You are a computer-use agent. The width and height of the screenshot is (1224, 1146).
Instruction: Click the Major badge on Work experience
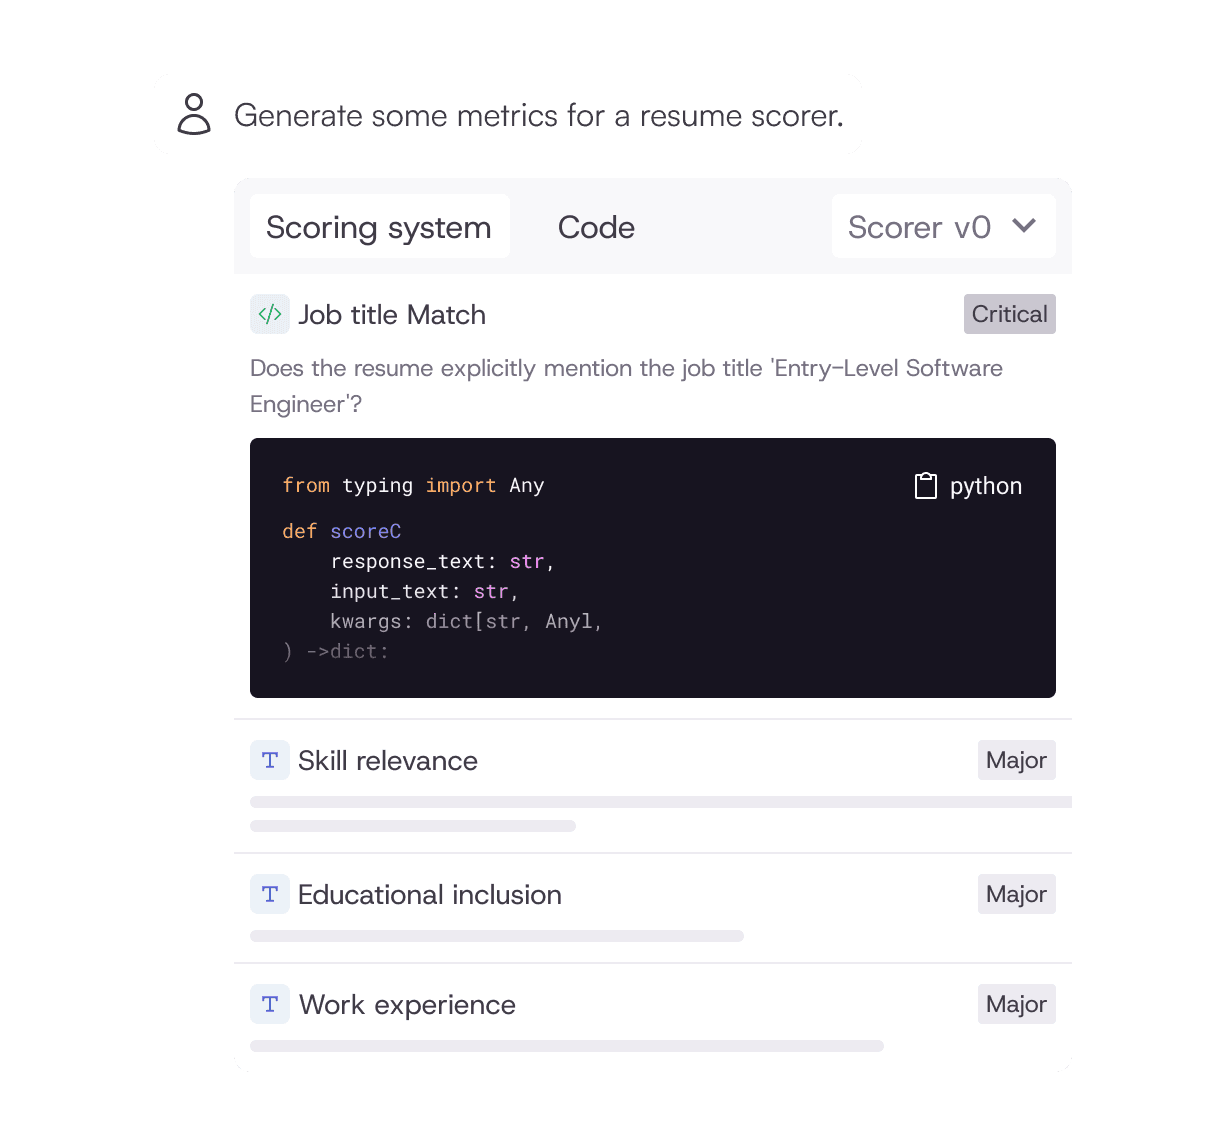(1016, 1004)
